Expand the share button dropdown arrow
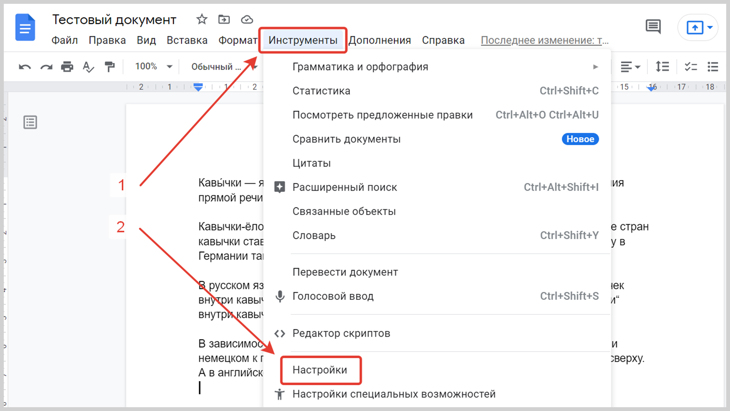 tap(710, 27)
